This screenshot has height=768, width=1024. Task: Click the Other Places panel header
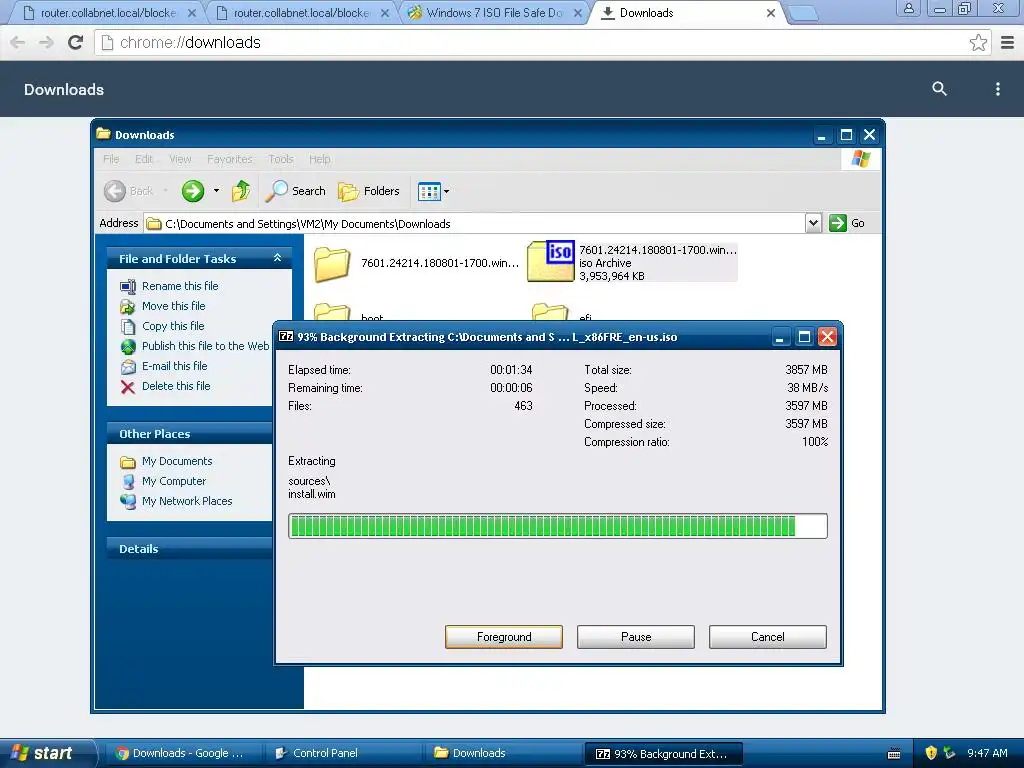pyautogui.click(x=189, y=434)
